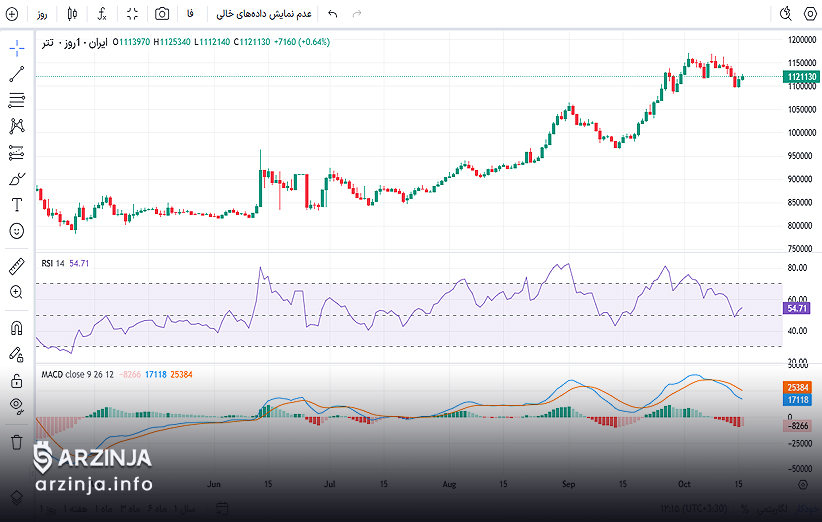
Task: Open the Fibonacci retracement tool
Action: click(17, 100)
